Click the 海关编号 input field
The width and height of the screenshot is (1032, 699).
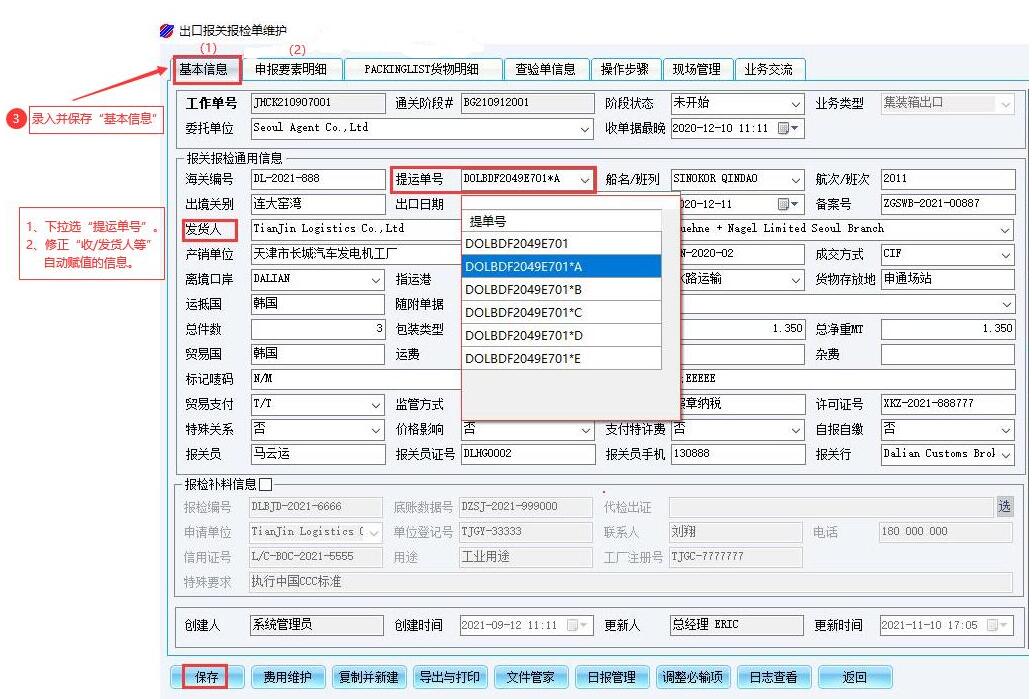coord(317,179)
